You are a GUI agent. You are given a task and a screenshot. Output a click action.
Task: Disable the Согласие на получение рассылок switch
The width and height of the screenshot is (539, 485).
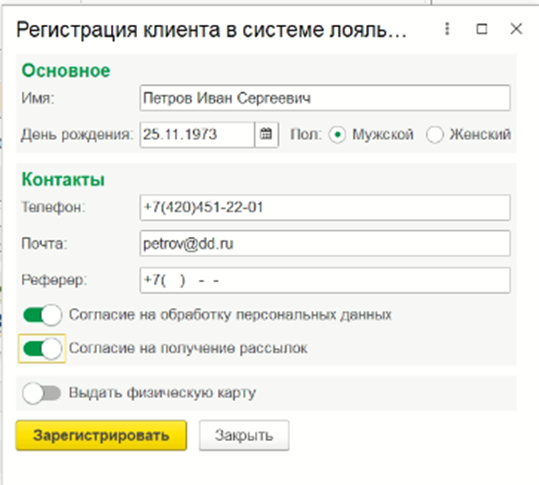[42, 349]
